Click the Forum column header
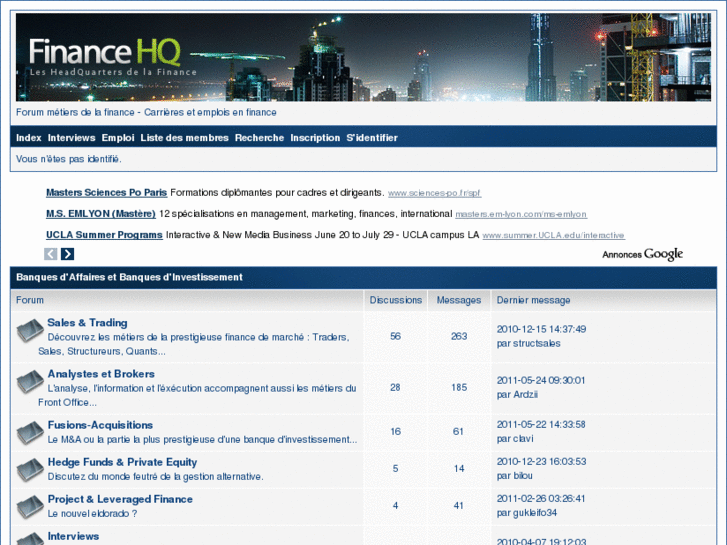The height and width of the screenshot is (545, 727). click(30, 300)
